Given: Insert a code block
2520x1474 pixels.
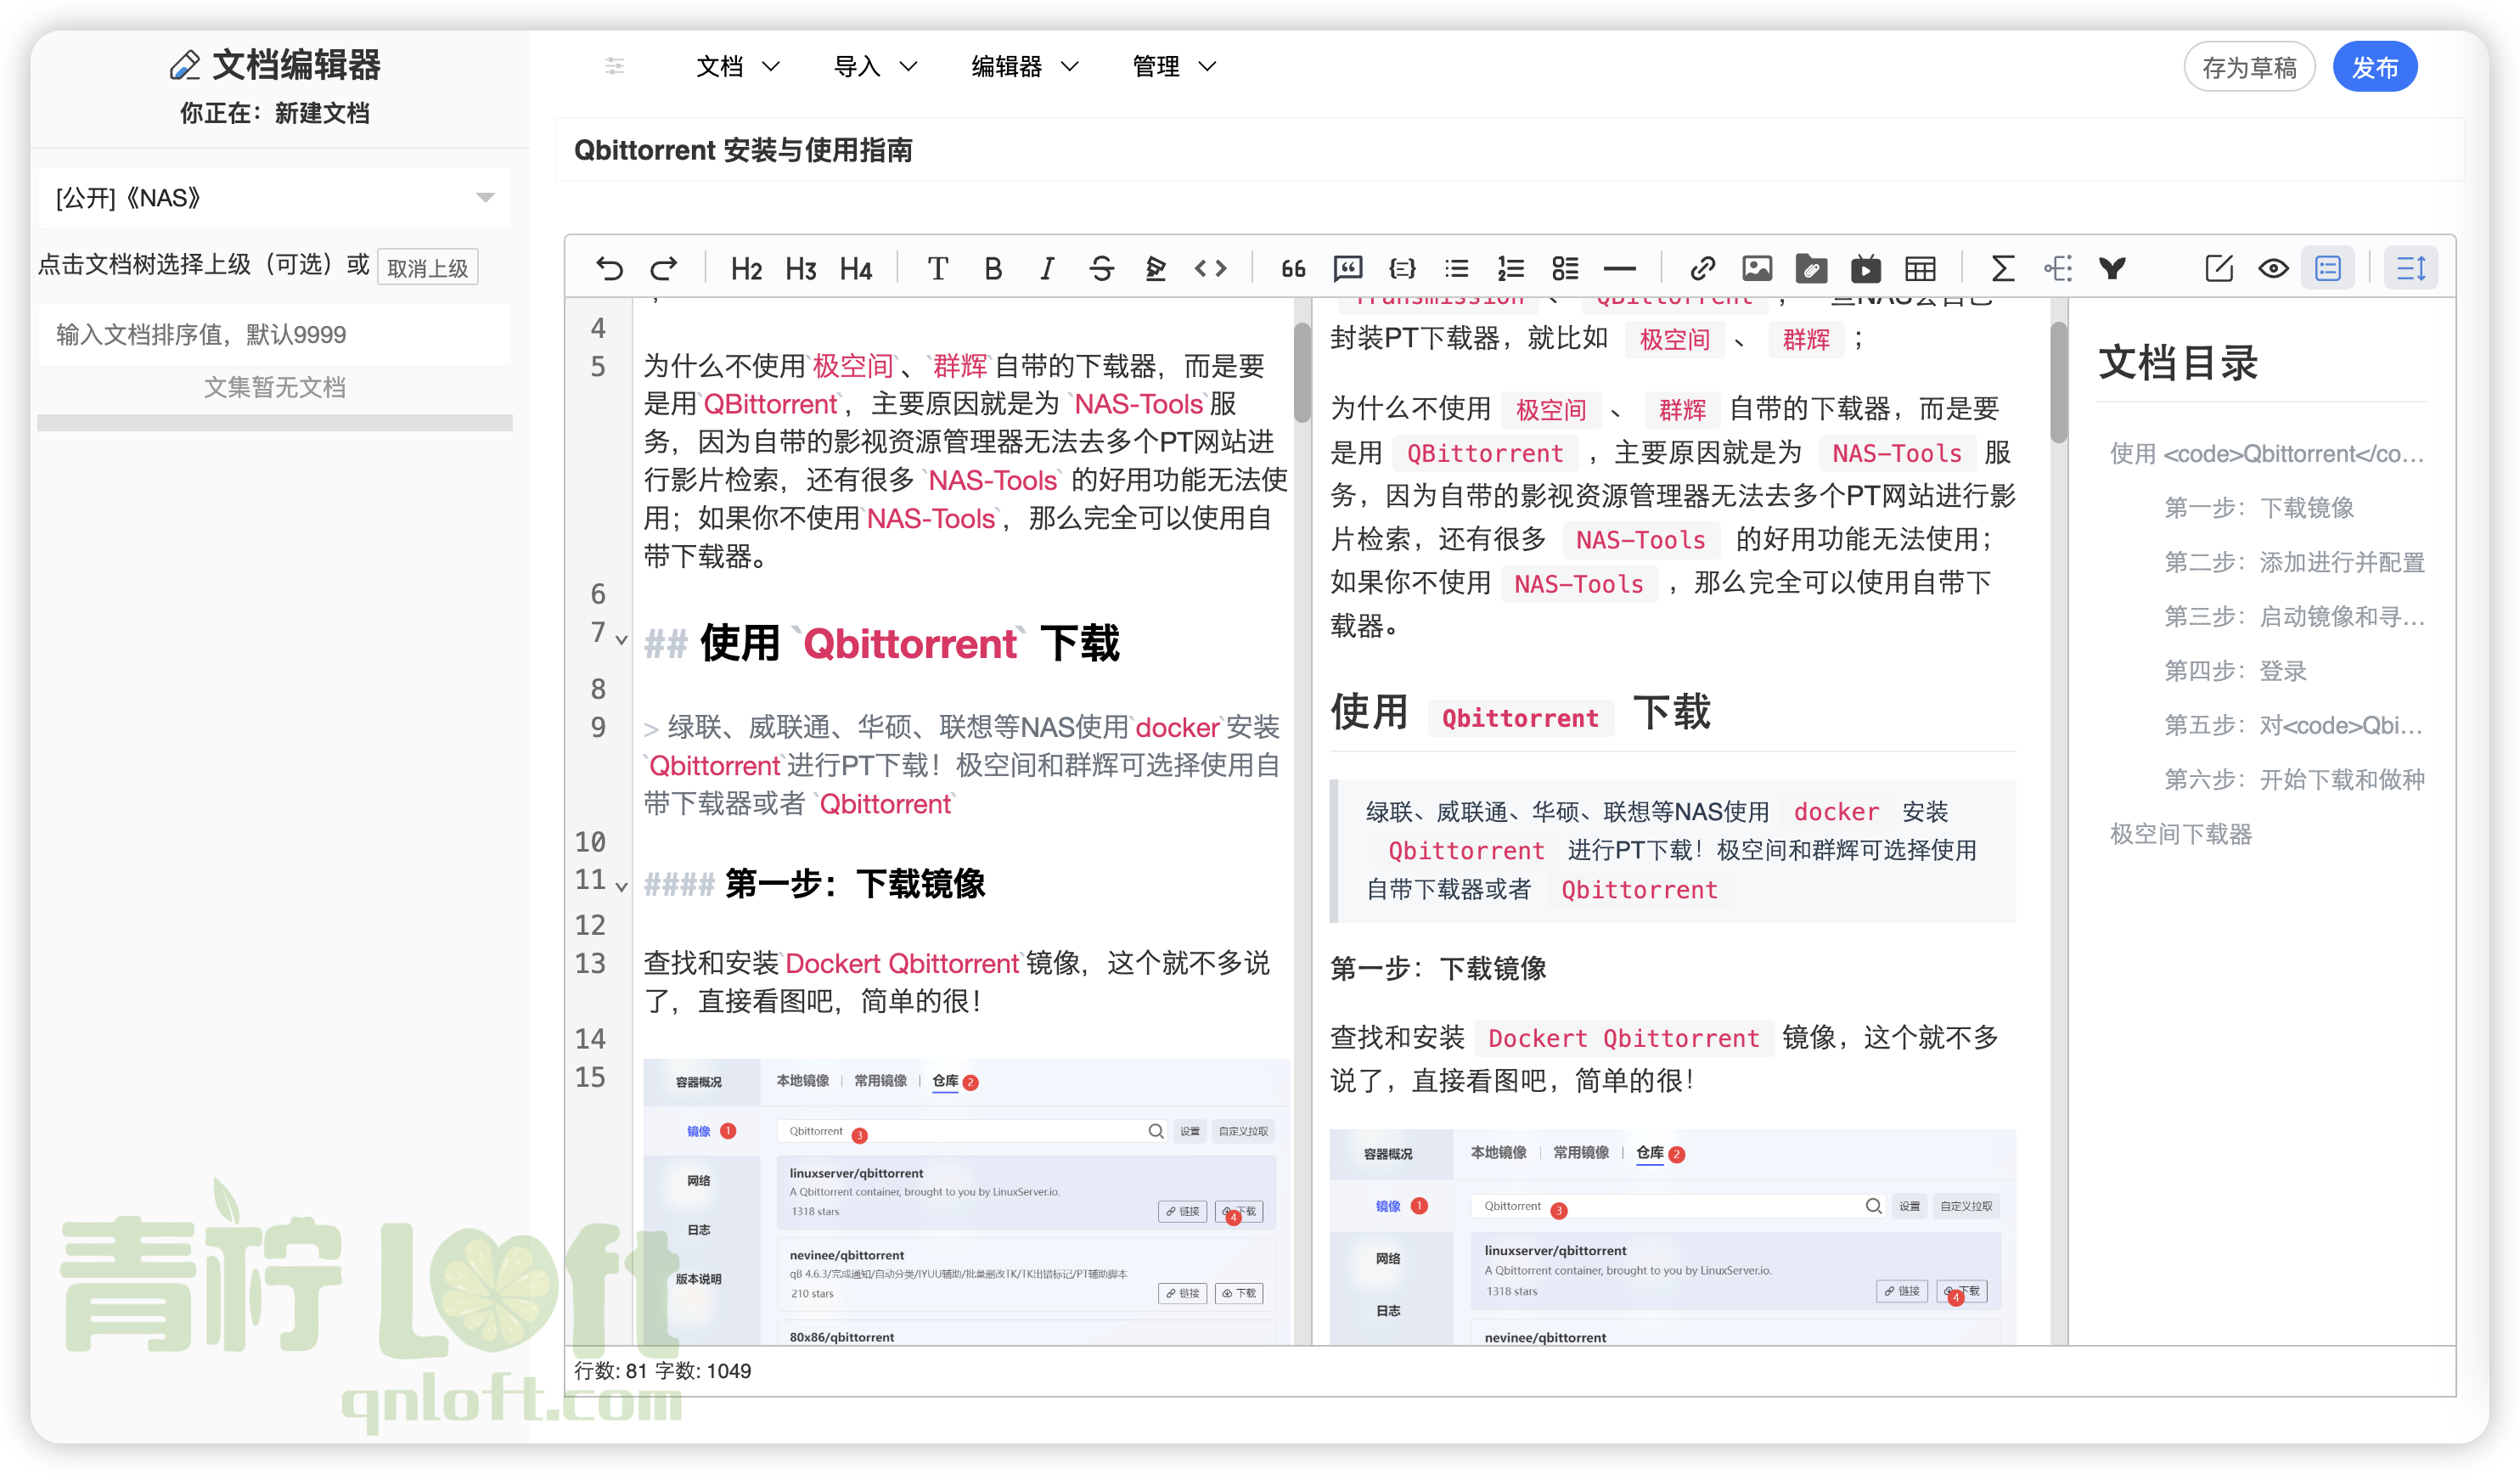Looking at the screenshot, I should tap(1402, 268).
